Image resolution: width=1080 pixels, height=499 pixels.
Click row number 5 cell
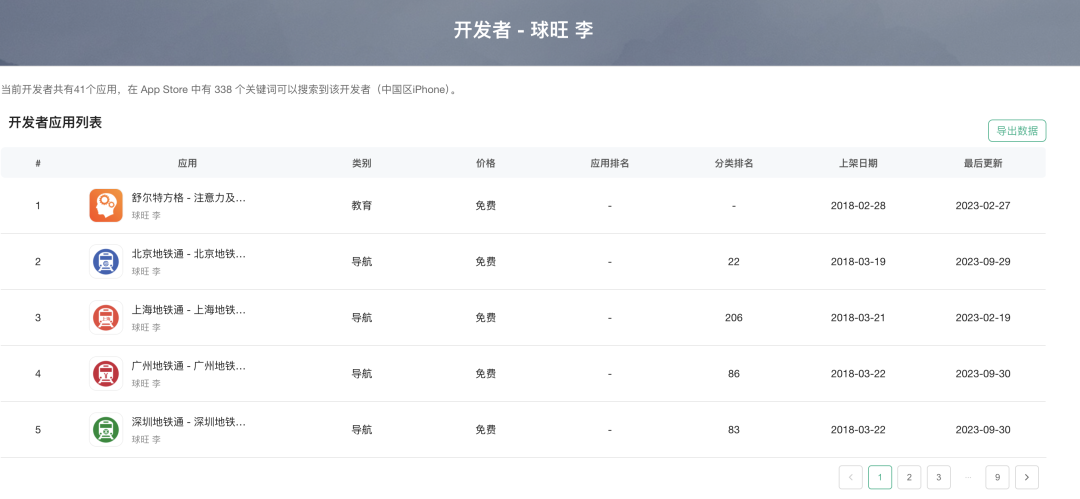click(x=38, y=429)
